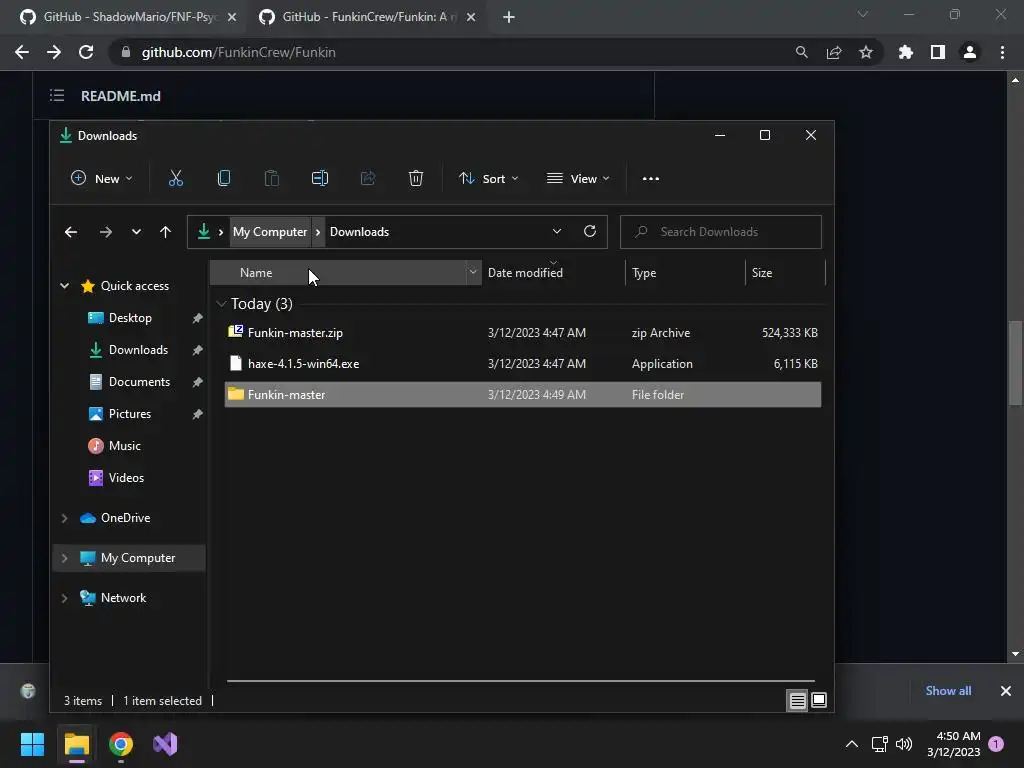Open Chrome extensions puzzle icon

click(906, 52)
